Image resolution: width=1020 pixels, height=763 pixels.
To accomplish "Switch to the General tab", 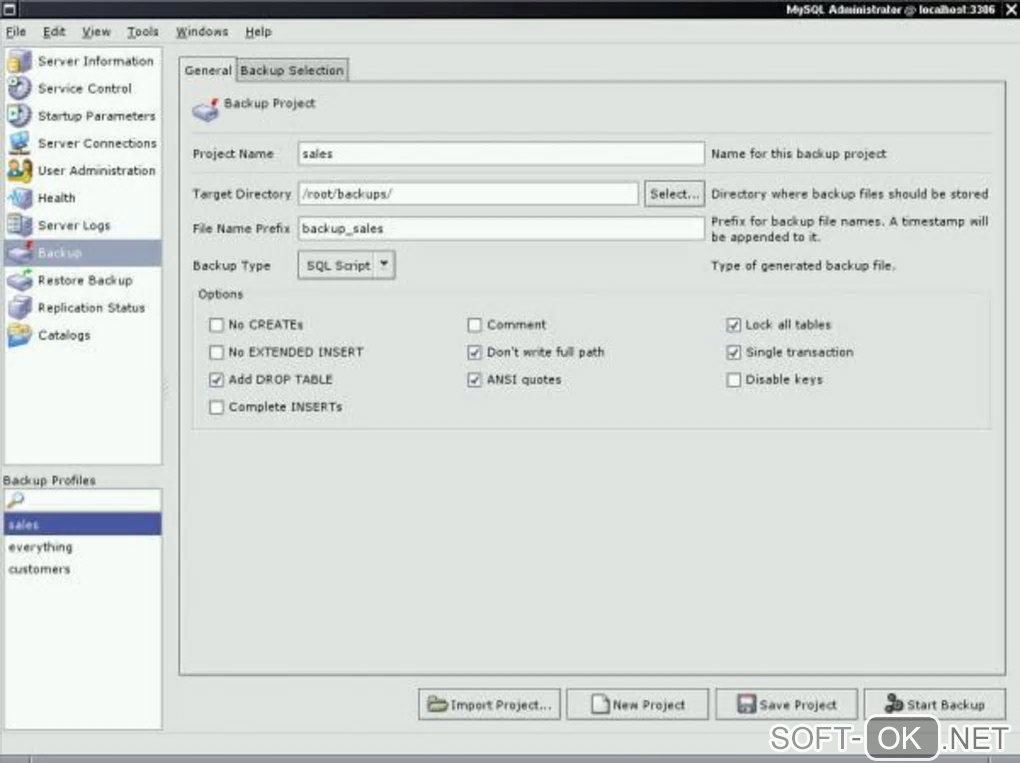I will 208,70.
